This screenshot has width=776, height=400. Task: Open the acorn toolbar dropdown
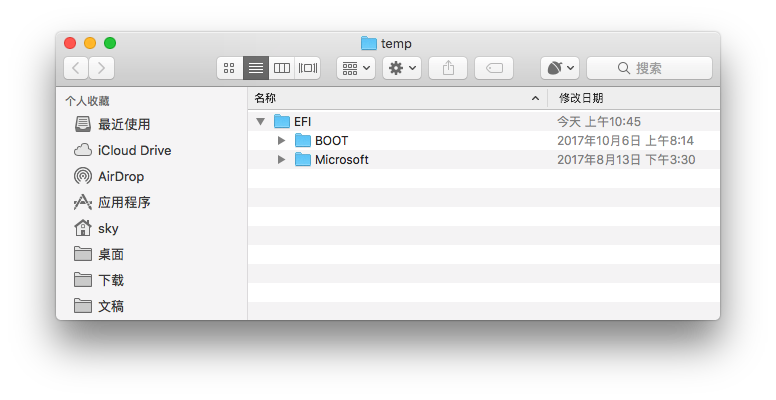[x=560, y=68]
